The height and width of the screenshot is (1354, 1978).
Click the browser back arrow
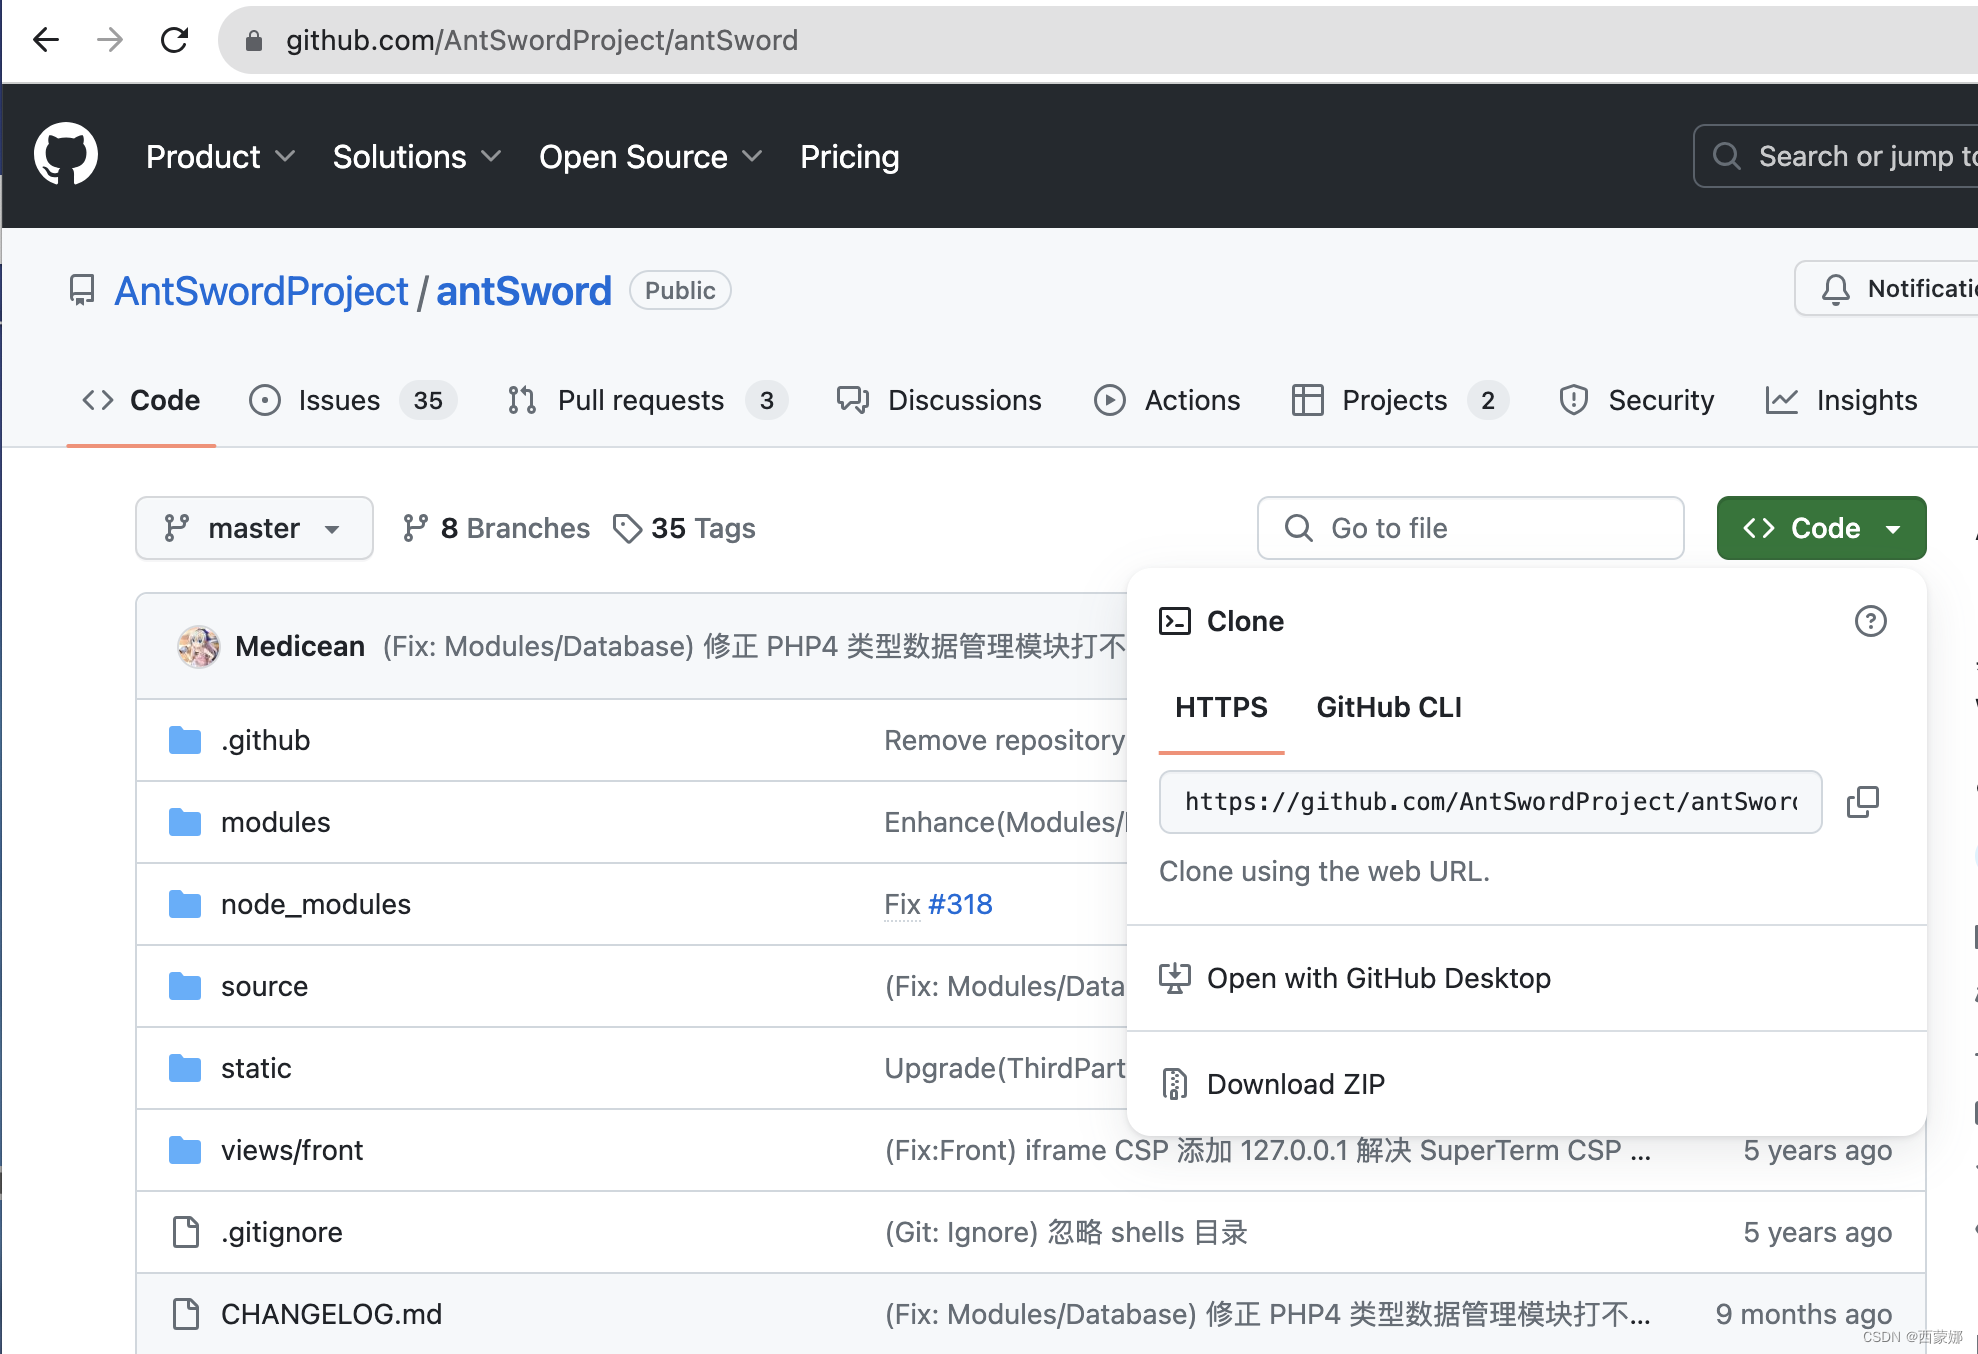click(x=46, y=40)
